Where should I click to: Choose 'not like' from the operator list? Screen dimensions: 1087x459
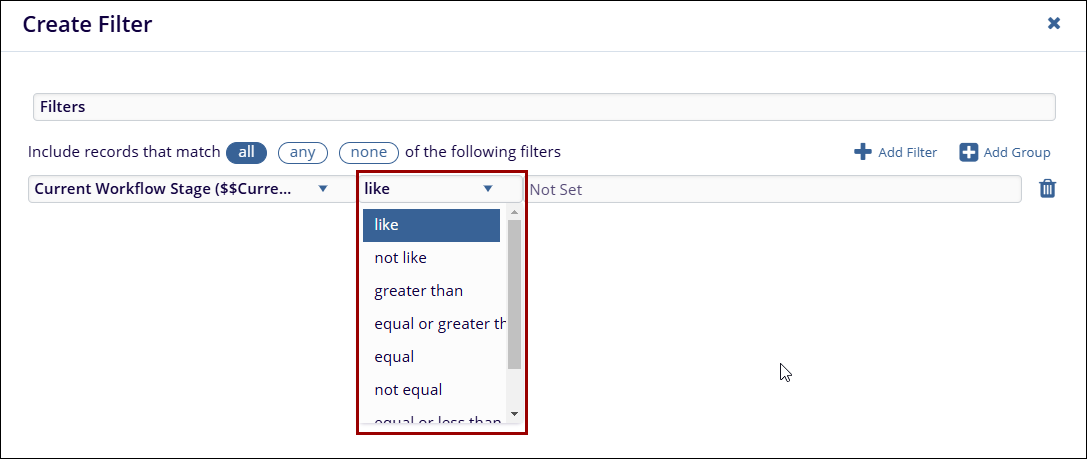[431, 258]
